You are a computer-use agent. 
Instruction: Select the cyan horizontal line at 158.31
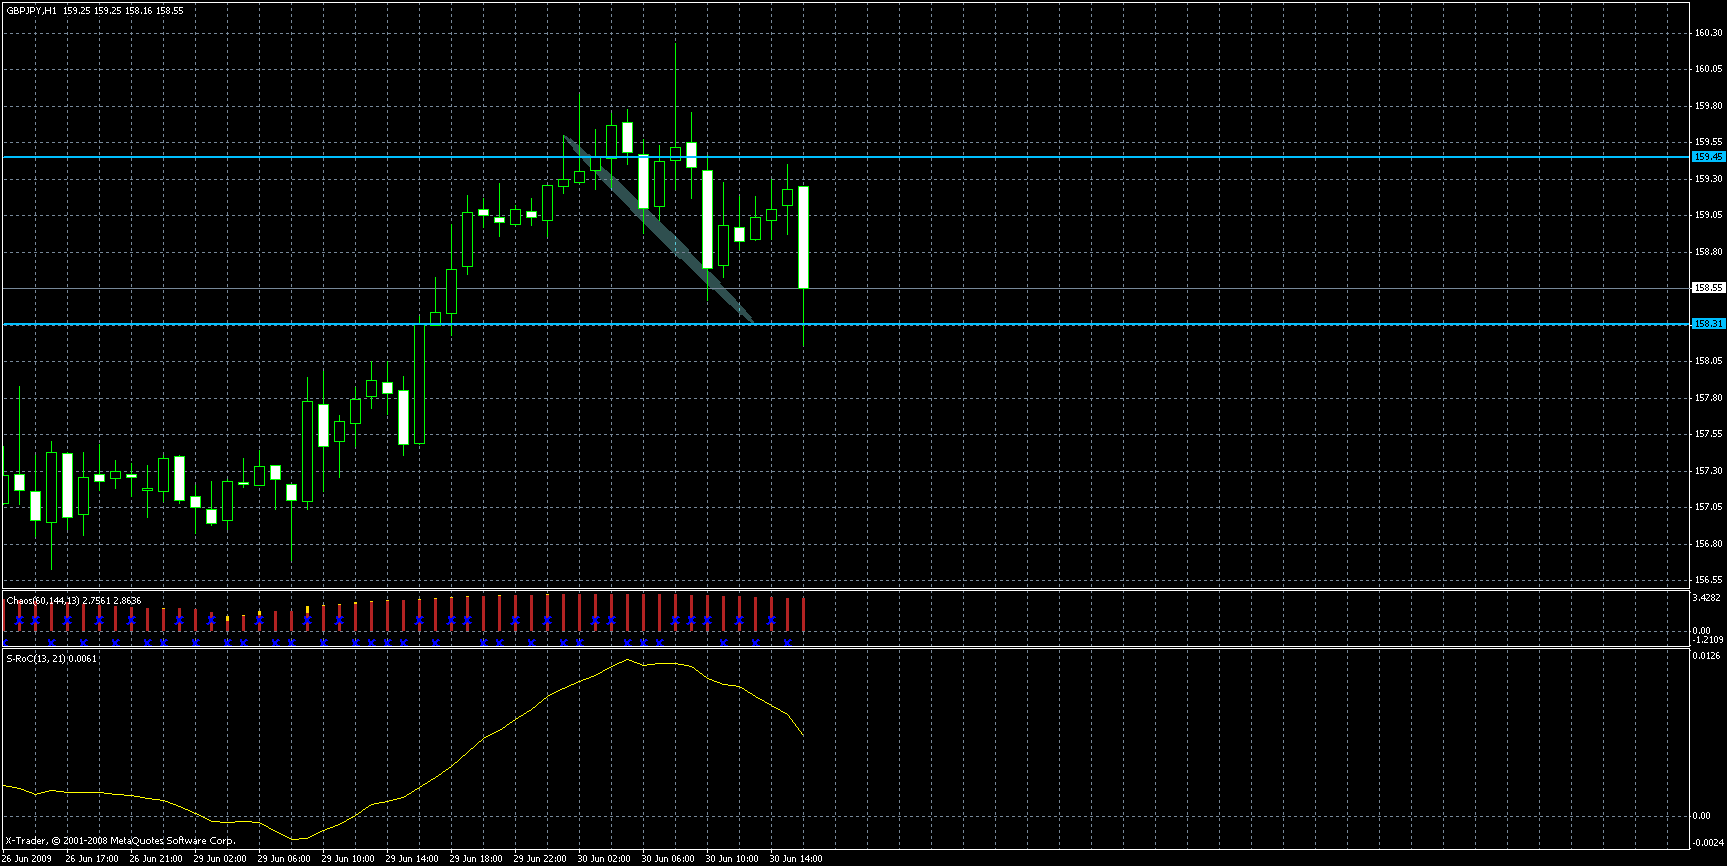pos(845,324)
